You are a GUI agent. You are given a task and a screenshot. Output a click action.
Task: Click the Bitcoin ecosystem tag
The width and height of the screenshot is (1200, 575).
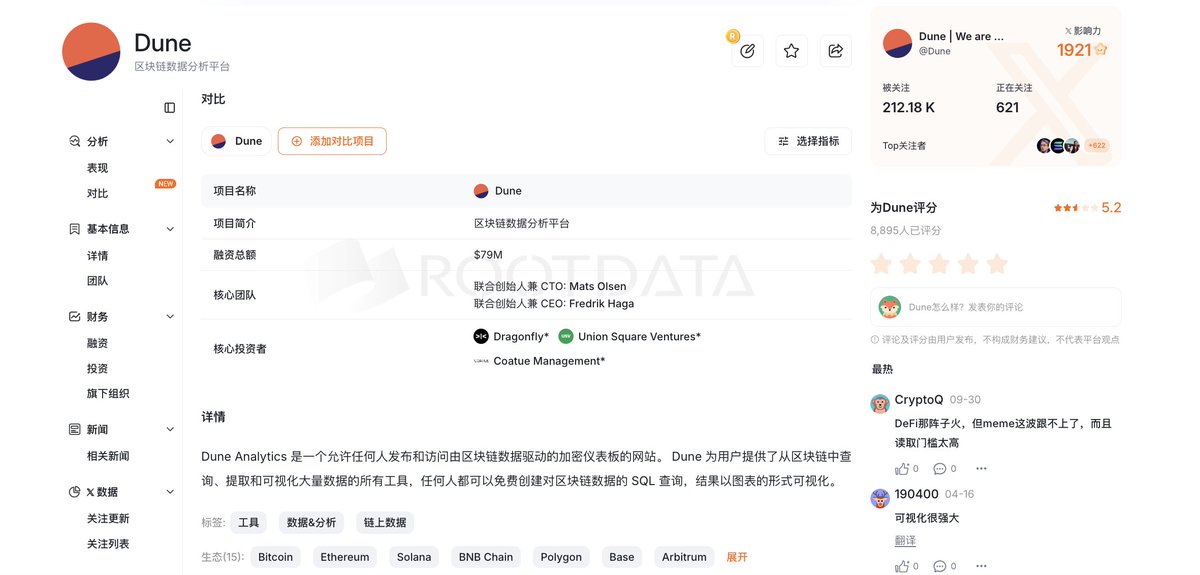coord(275,557)
